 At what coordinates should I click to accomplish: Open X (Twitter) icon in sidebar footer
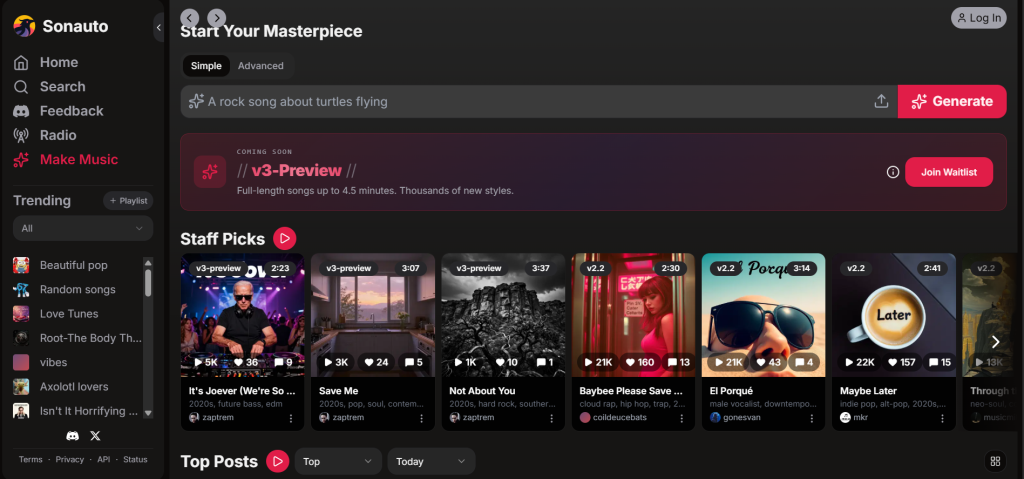point(96,436)
